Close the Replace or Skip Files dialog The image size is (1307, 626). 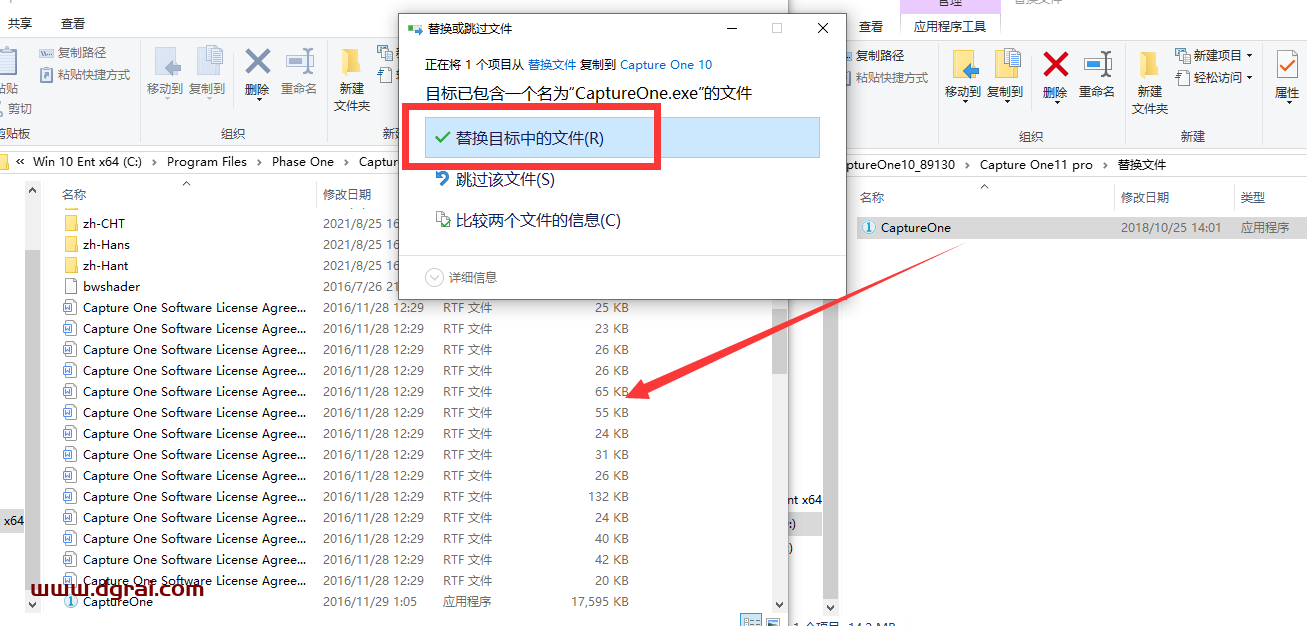[x=823, y=28]
